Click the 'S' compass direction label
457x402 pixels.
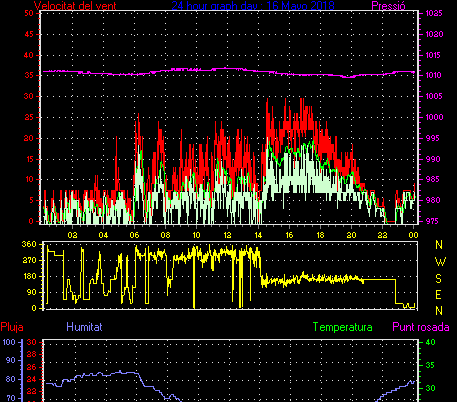[x=439, y=278]
